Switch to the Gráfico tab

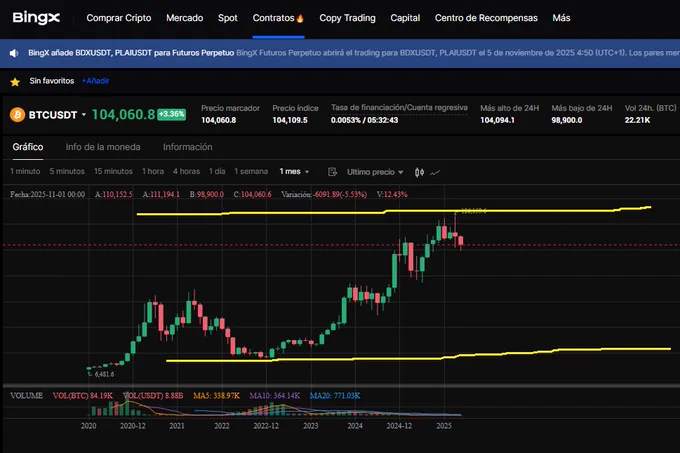click(x=28, y=147)
